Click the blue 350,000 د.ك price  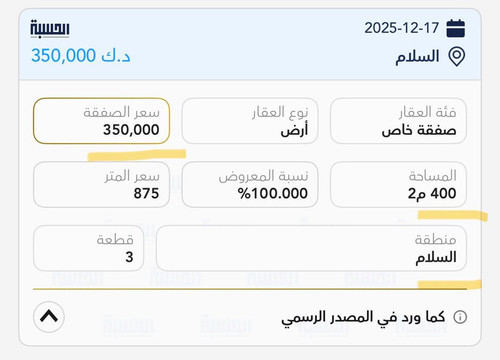pyautogui.click(x=80, y=55)
